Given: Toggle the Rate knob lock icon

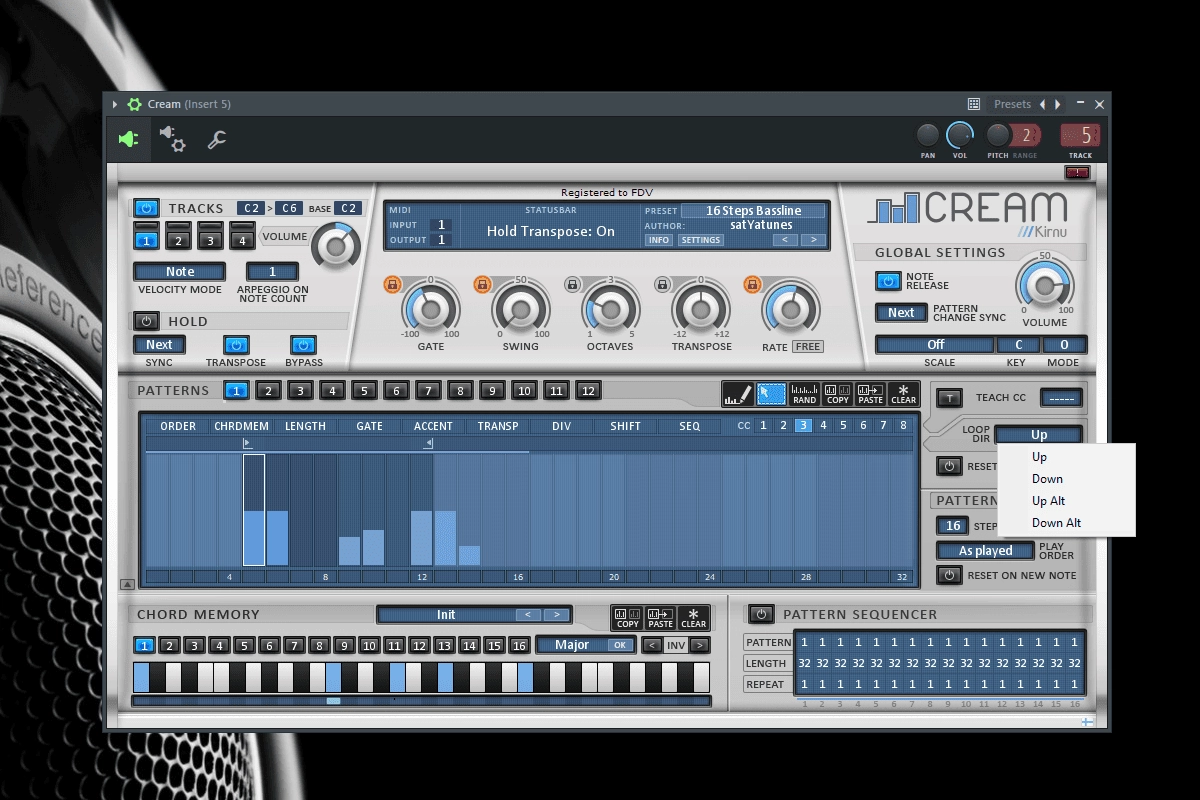Looking at the screenshot, I should (x=752, y=285).
